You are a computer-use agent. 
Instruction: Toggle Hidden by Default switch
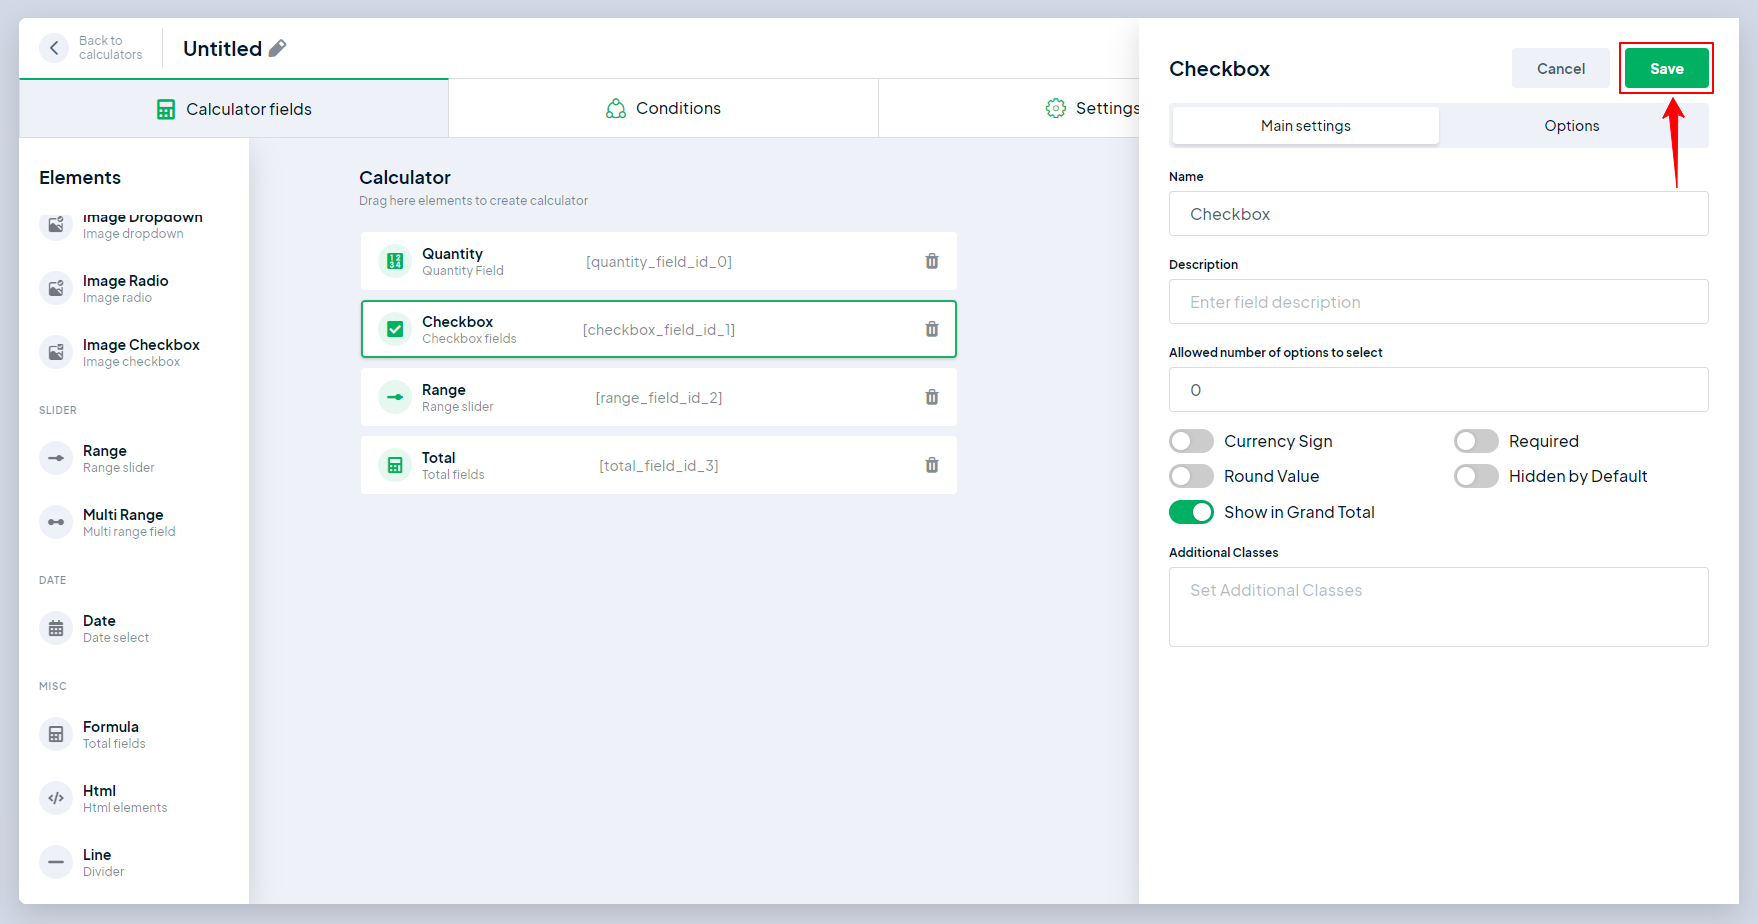tap(1475, 476)
